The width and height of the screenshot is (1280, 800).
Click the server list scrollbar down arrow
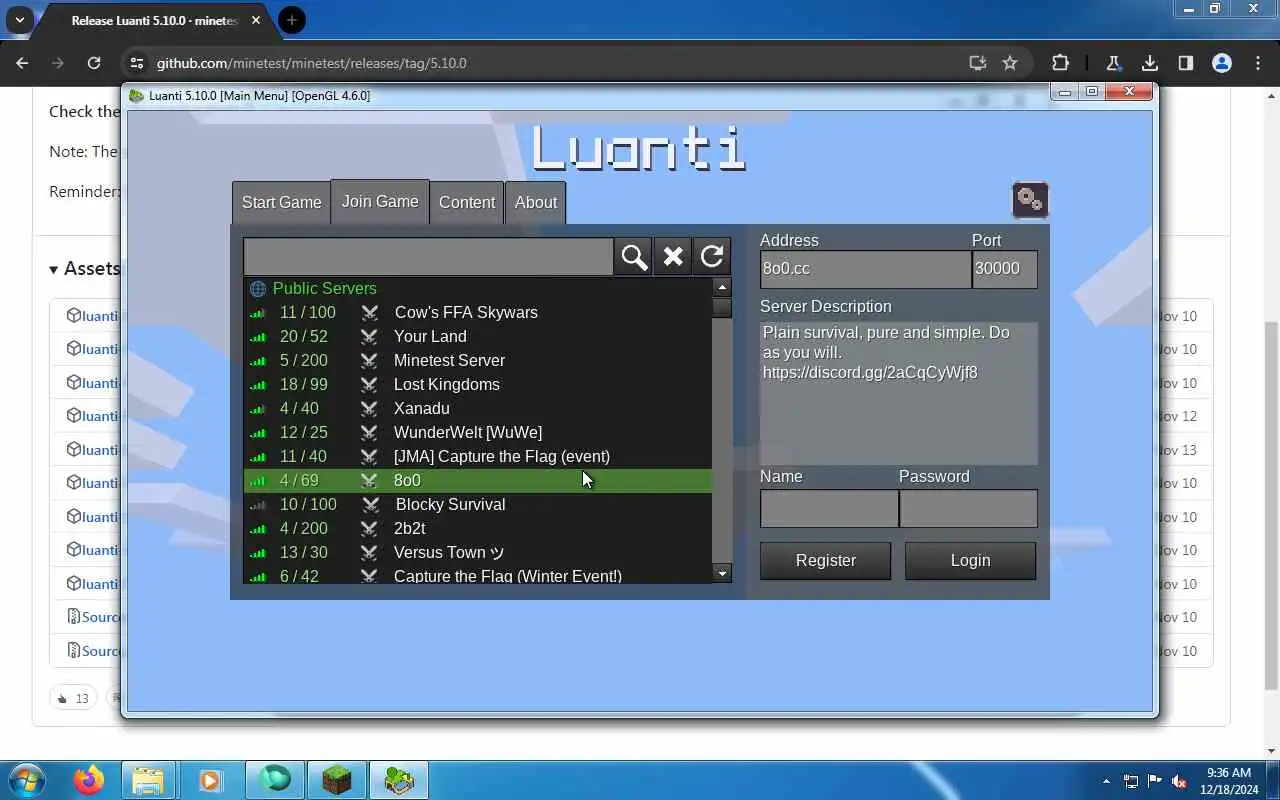[722, 573]
